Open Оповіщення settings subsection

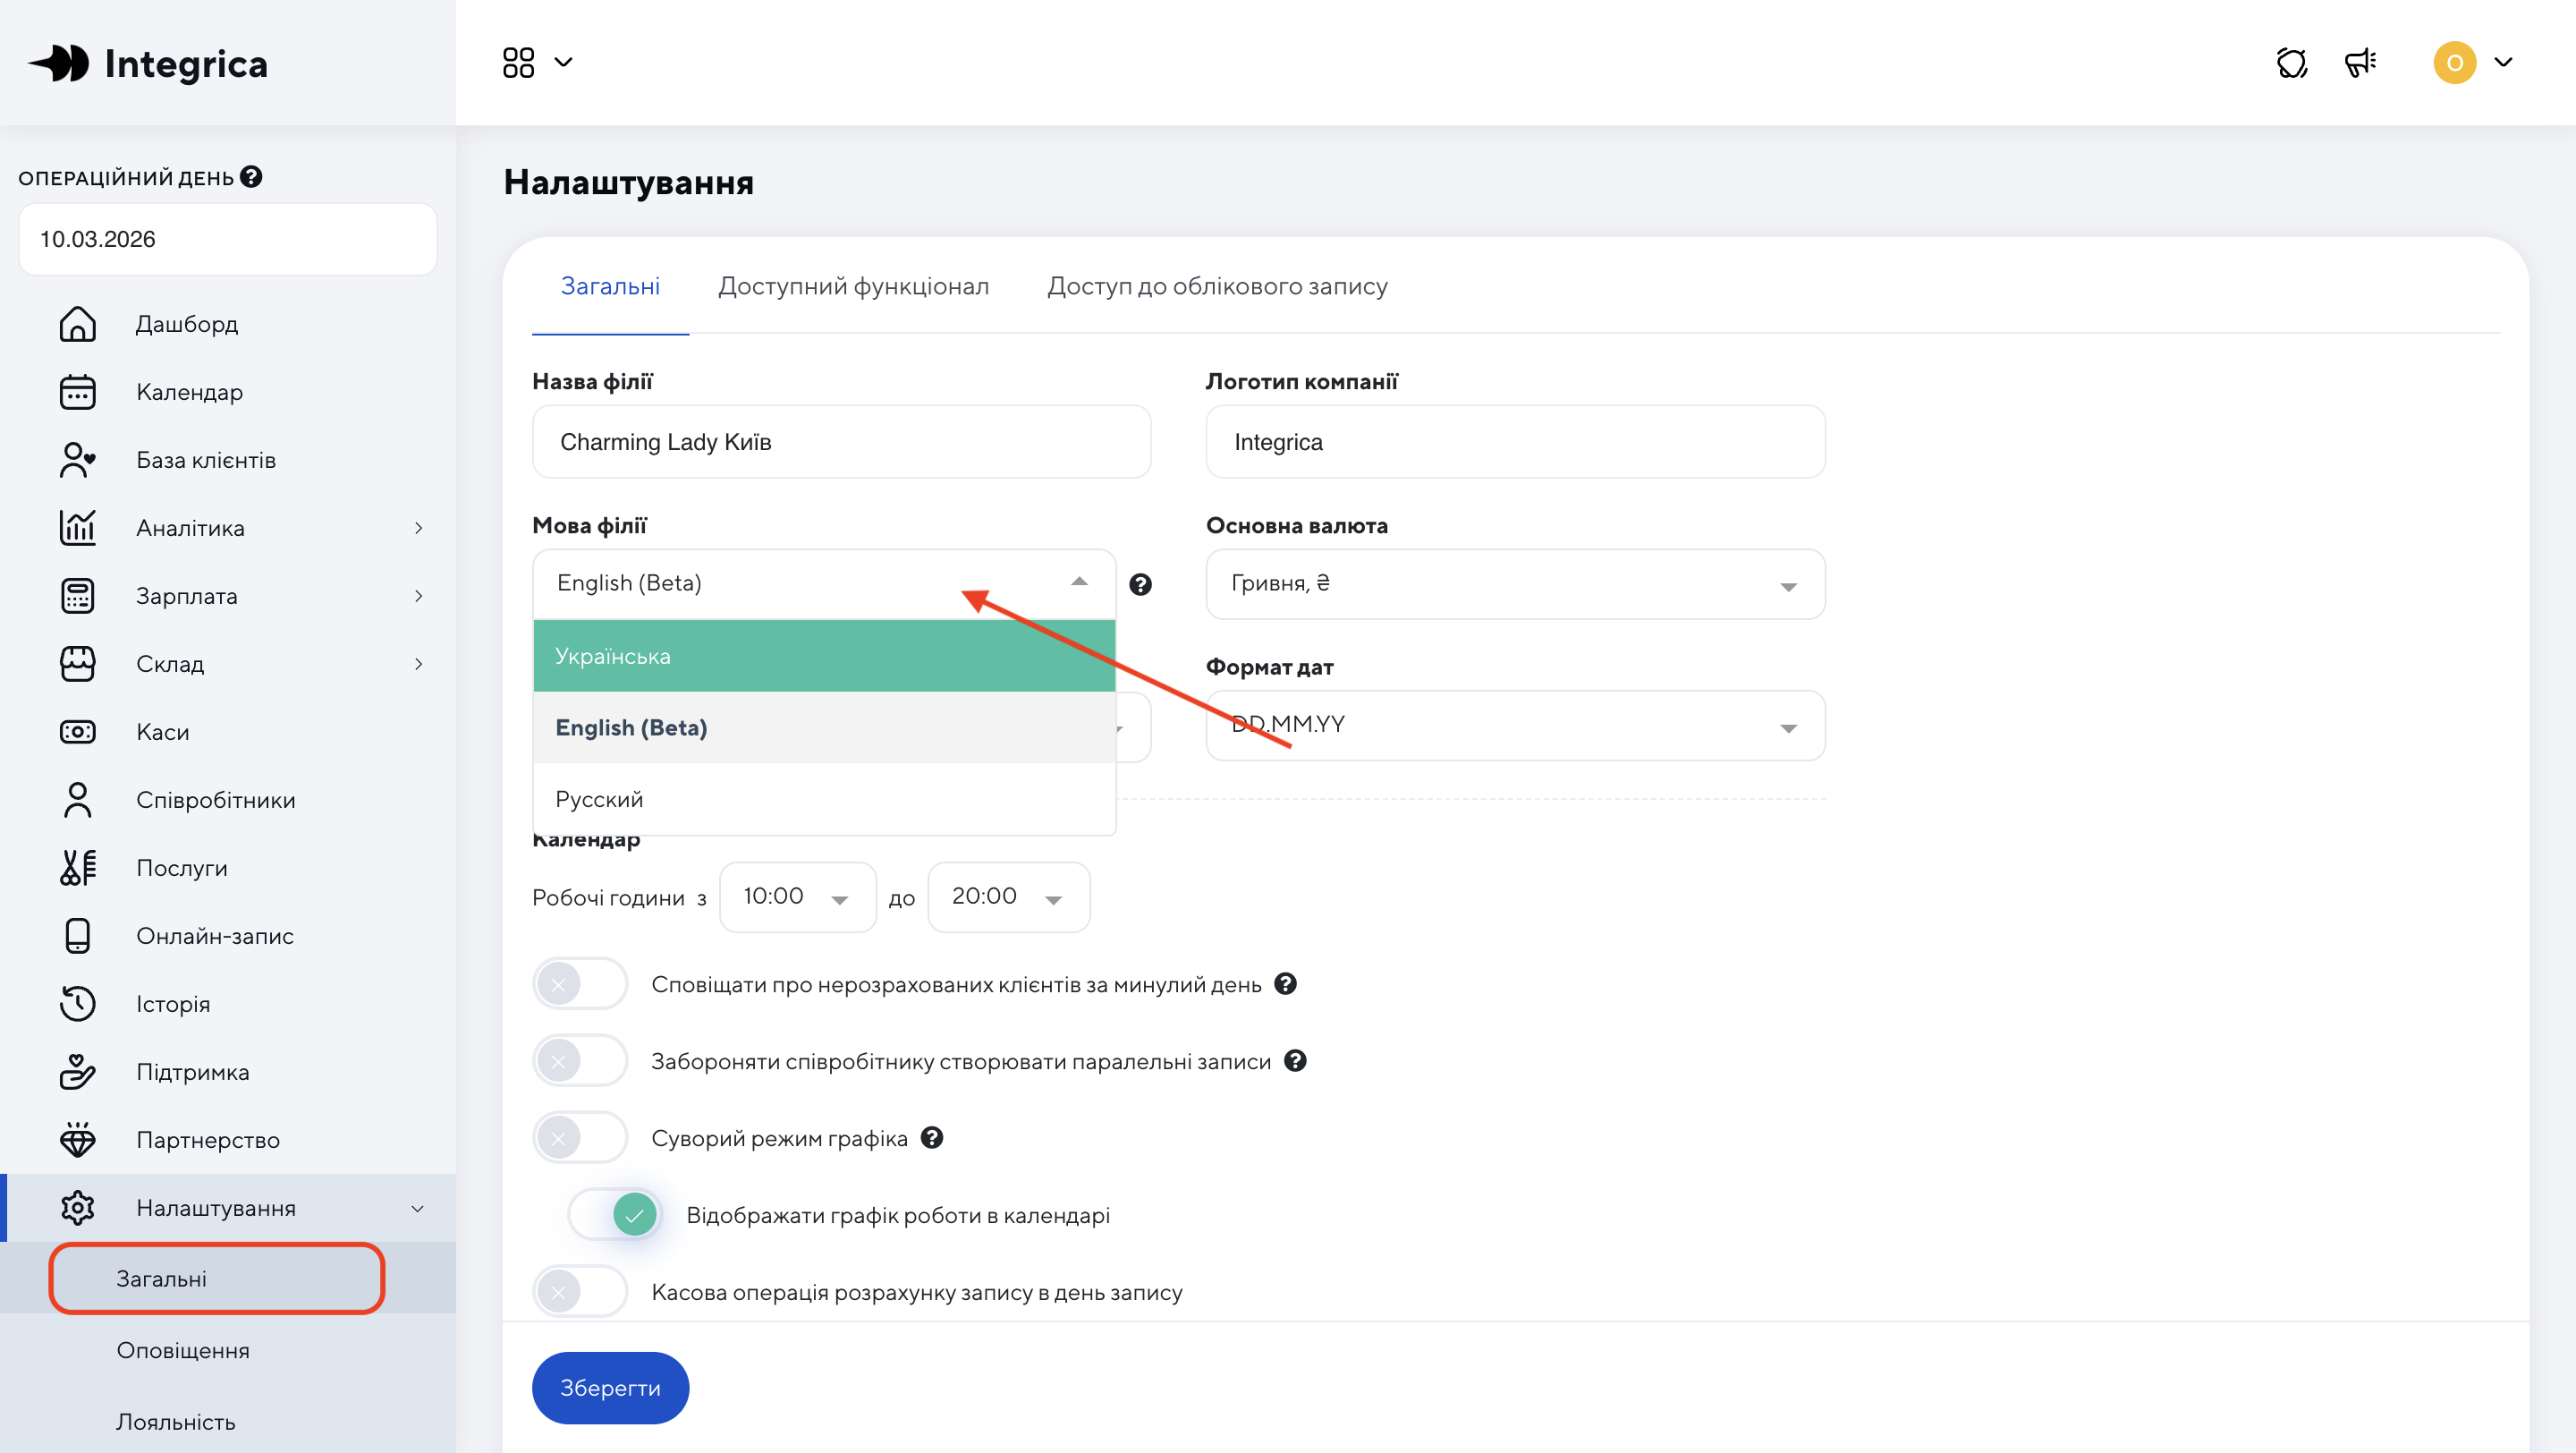(x=183, y=1350)
